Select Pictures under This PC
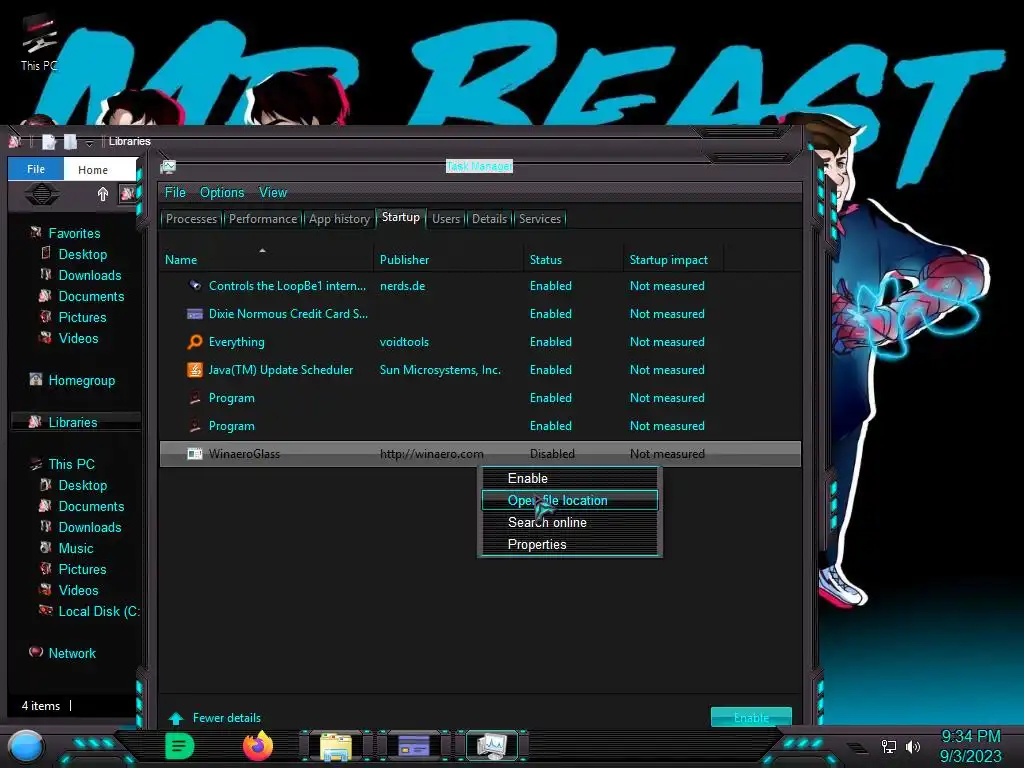The width and height of the screenshot is (1024, 768). click(82, 569)
